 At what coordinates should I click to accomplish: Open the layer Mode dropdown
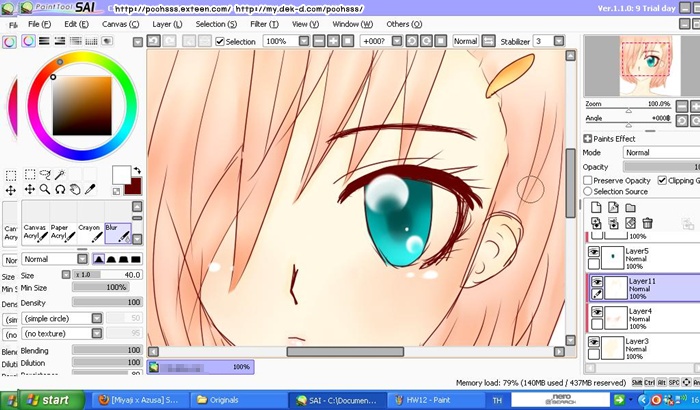click(x=661, y=152)
